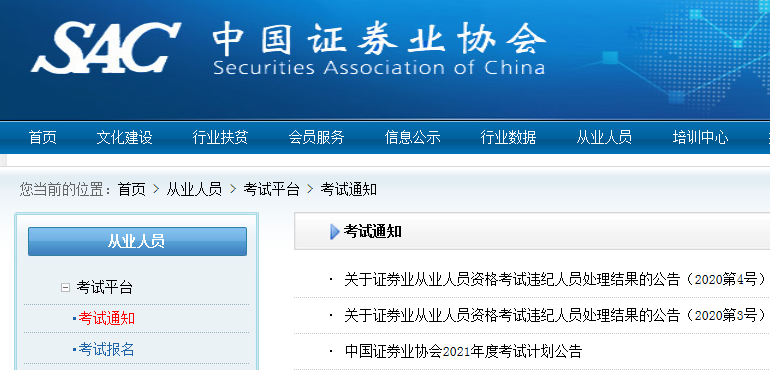Click 行业数据 in top navigation

pos(508,138)
